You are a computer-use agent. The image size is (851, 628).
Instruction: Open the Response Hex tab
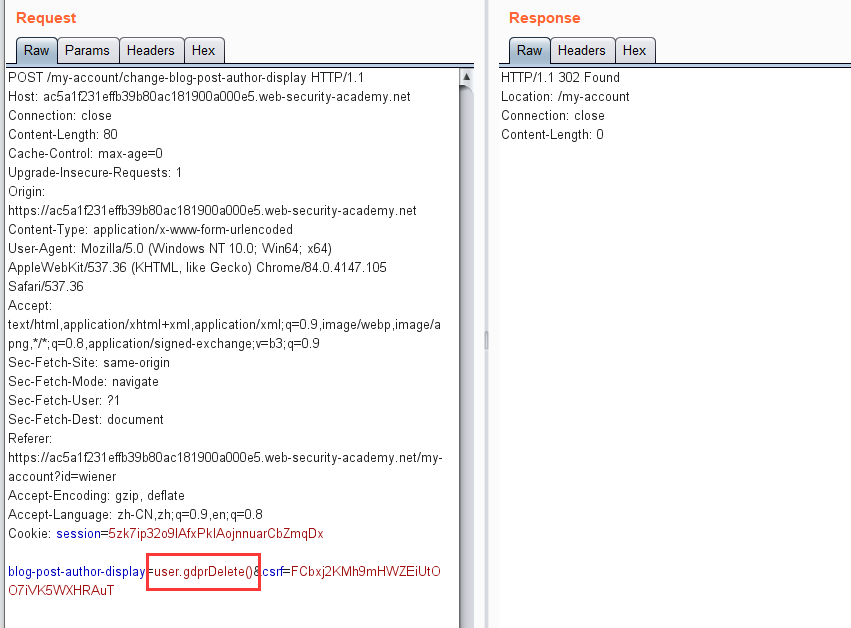pyautogui.click(x=634, y=50)
